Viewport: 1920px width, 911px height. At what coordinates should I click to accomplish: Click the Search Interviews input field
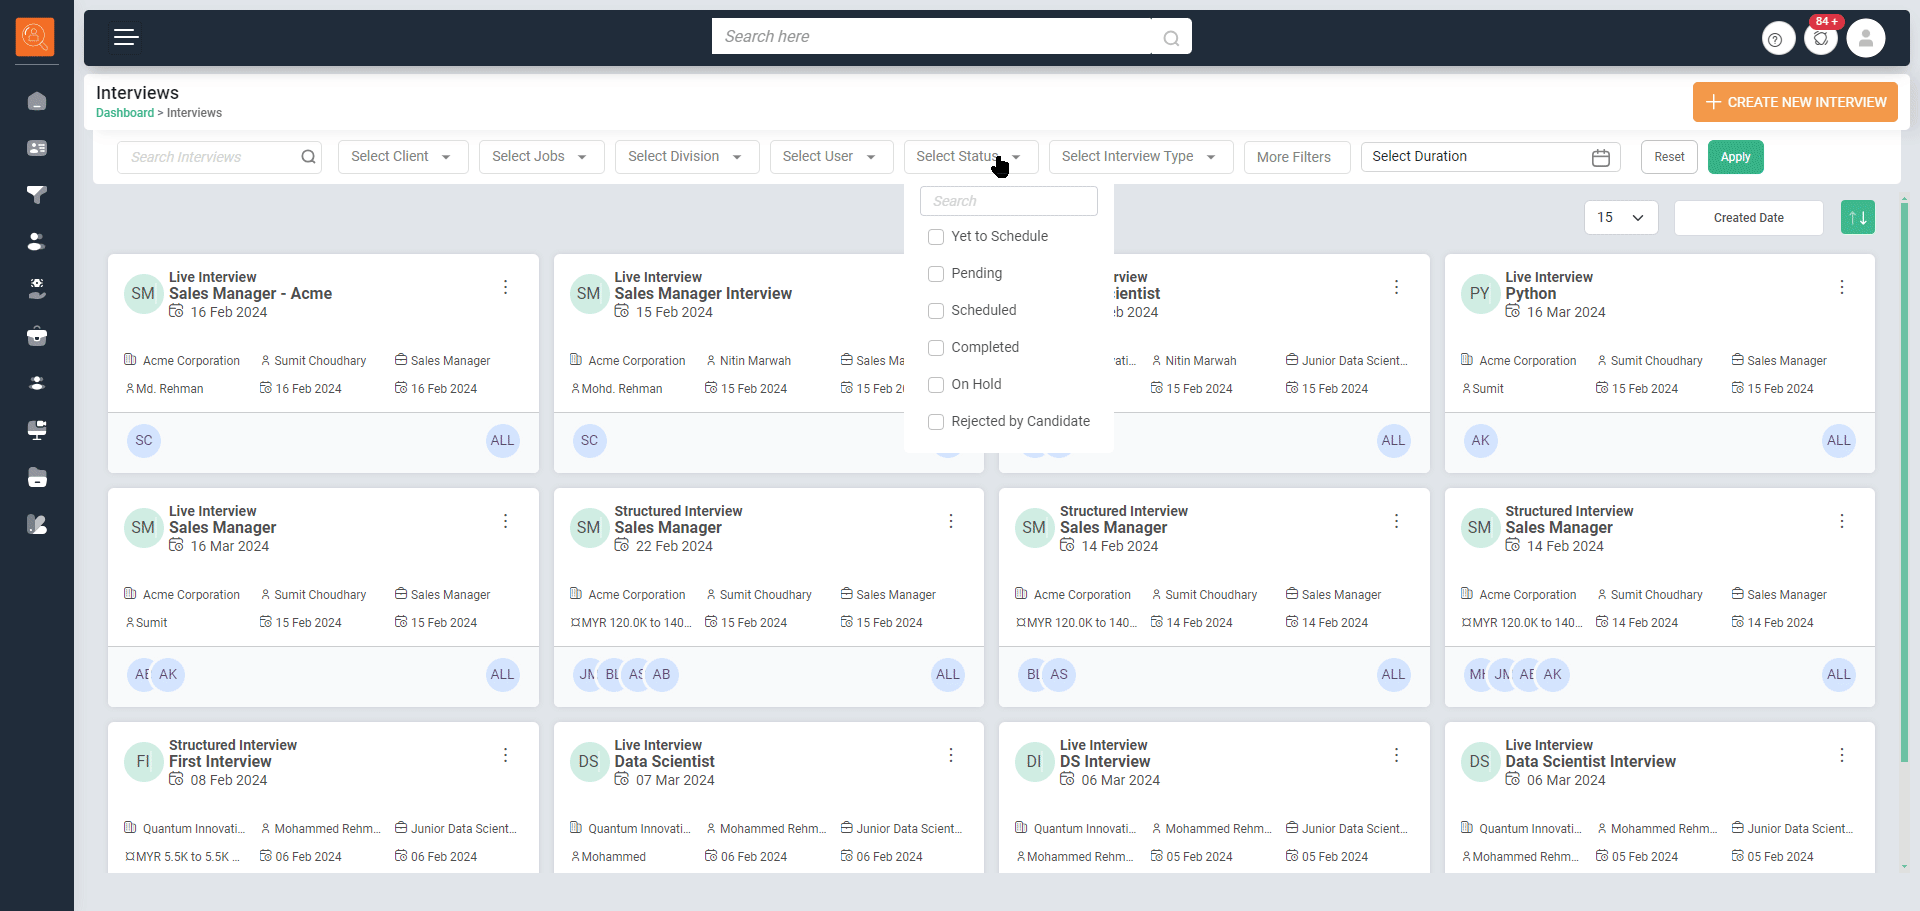pyautogui.click(x=208, y=157)
